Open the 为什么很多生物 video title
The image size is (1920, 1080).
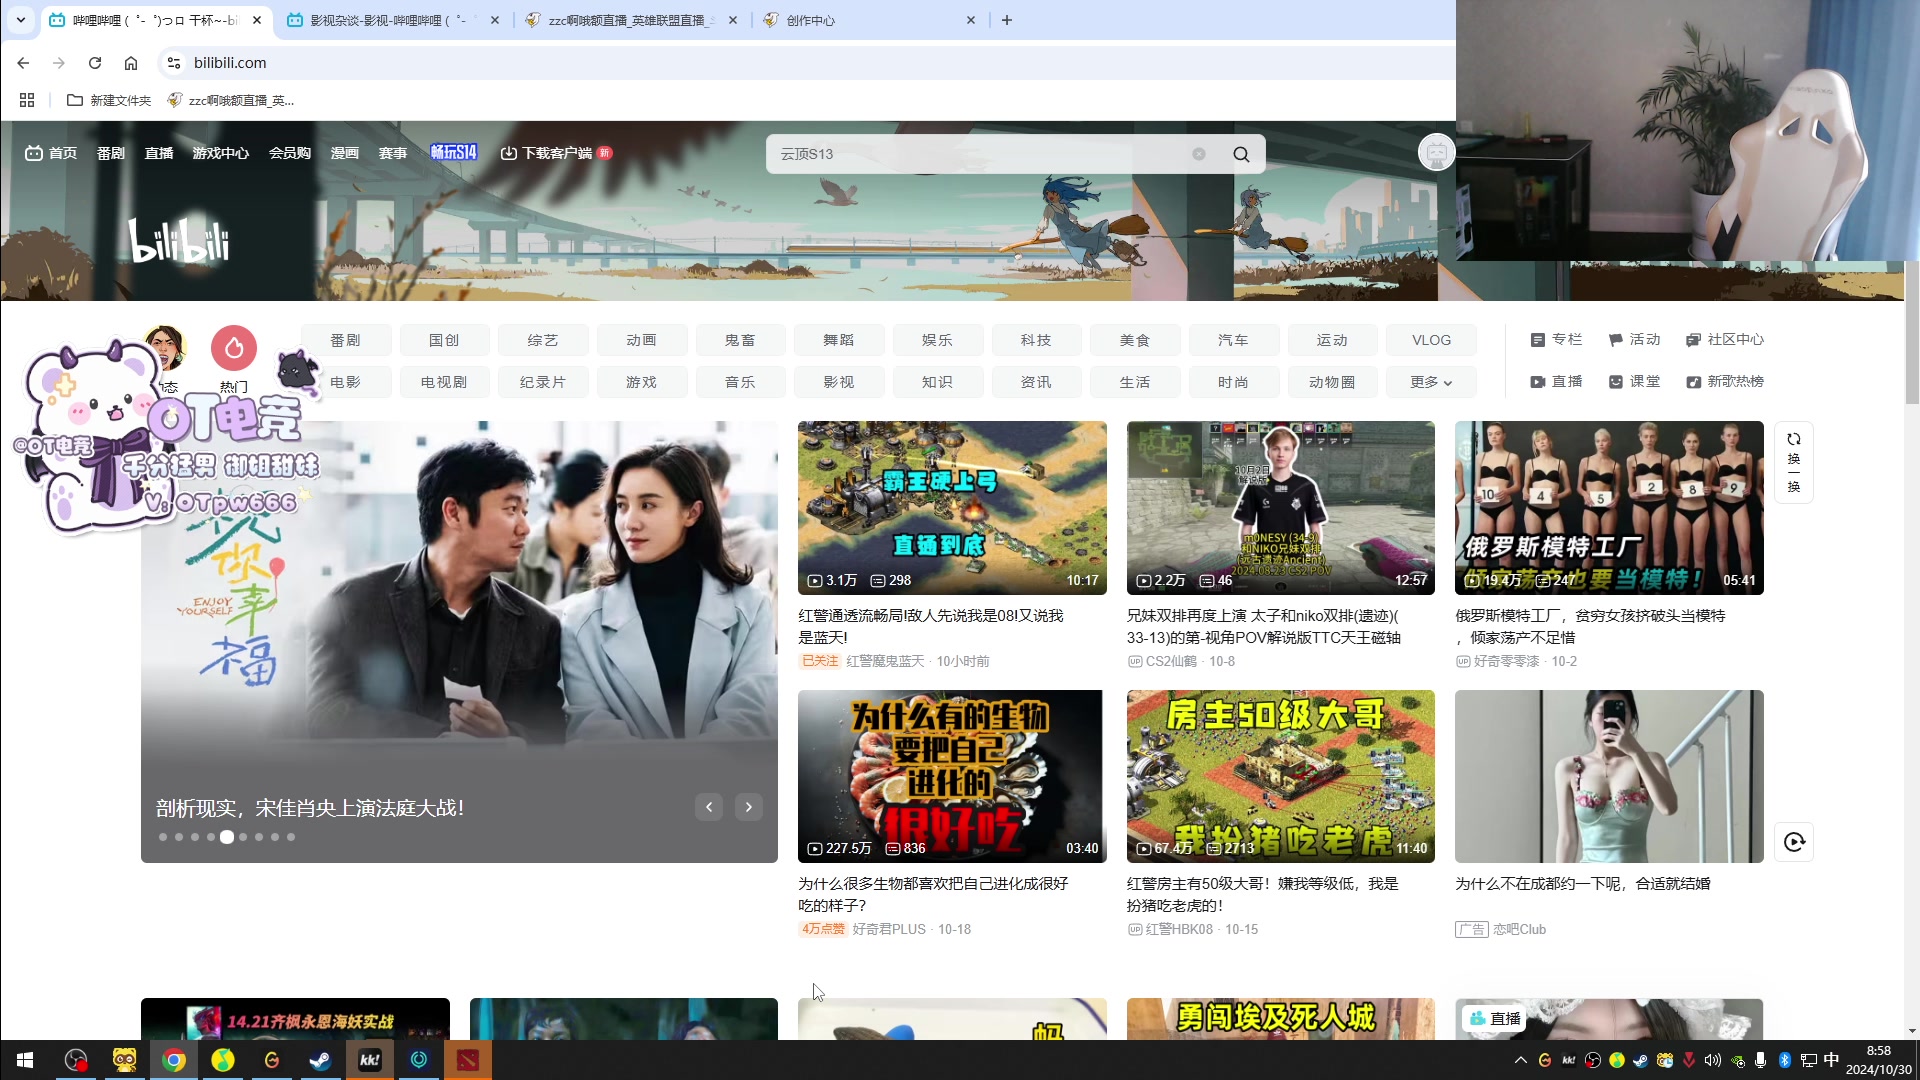[x=933, y=894]
